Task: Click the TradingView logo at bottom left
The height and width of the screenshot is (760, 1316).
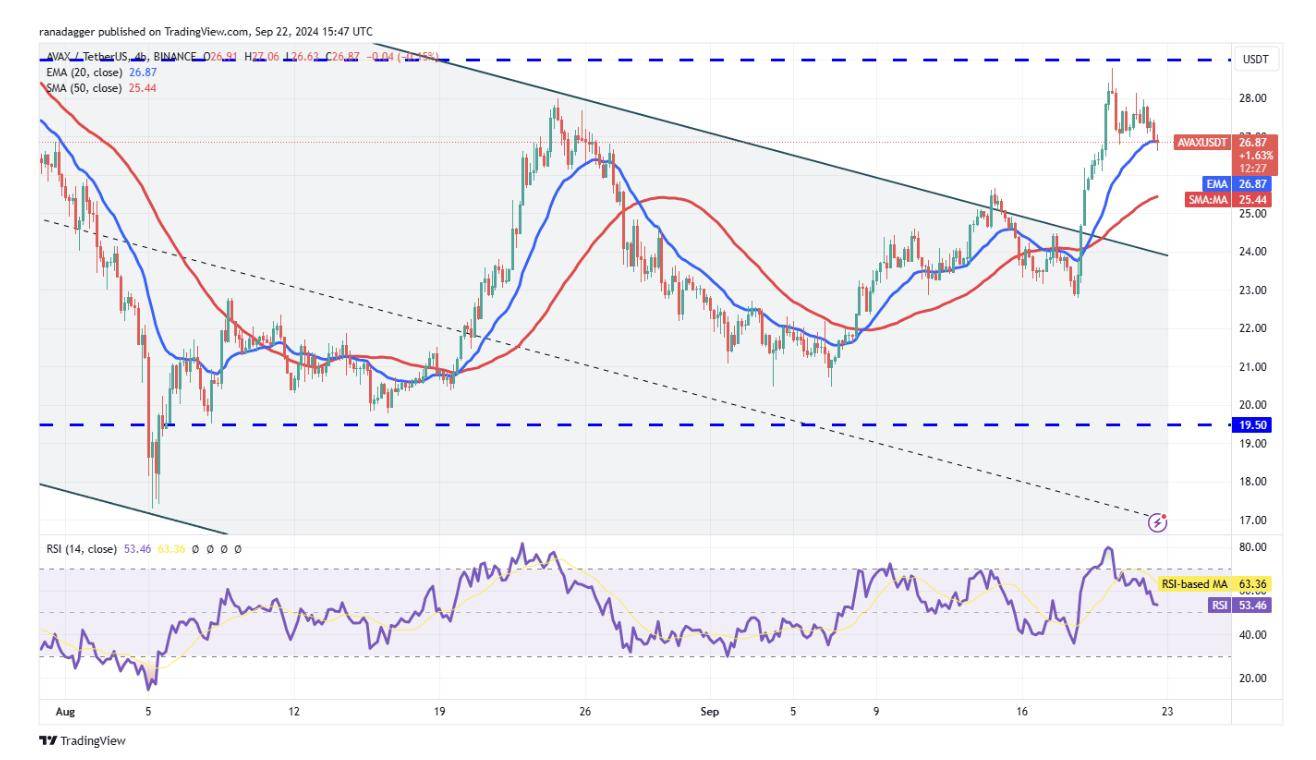Action: 82,741
